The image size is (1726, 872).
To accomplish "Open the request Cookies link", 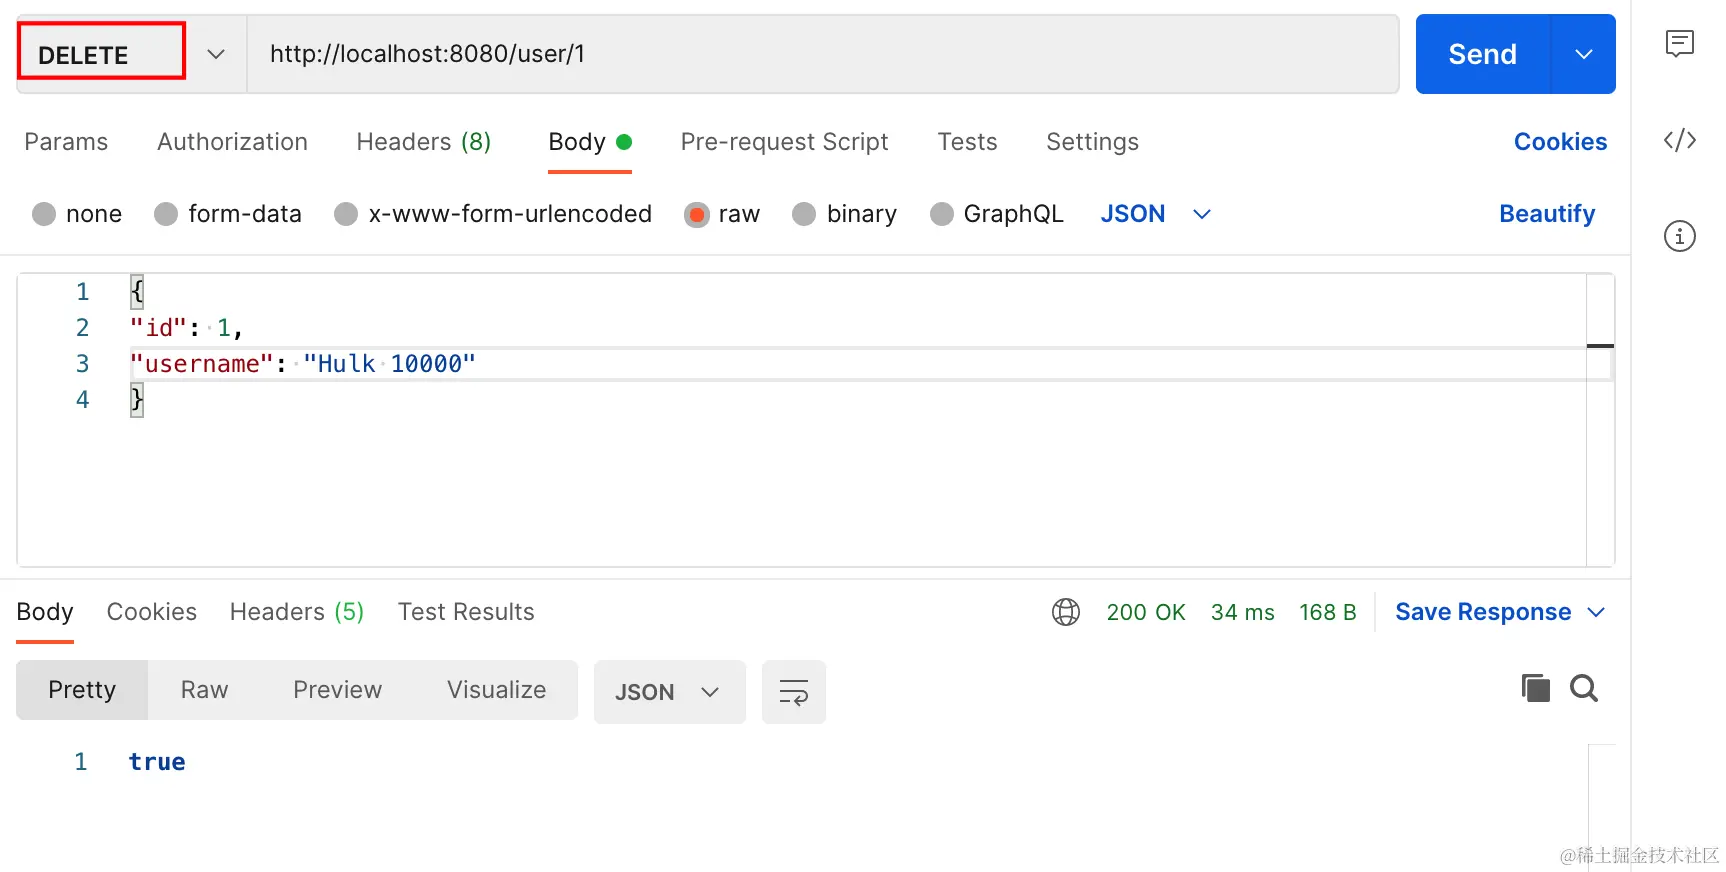I will point(1560,142).
